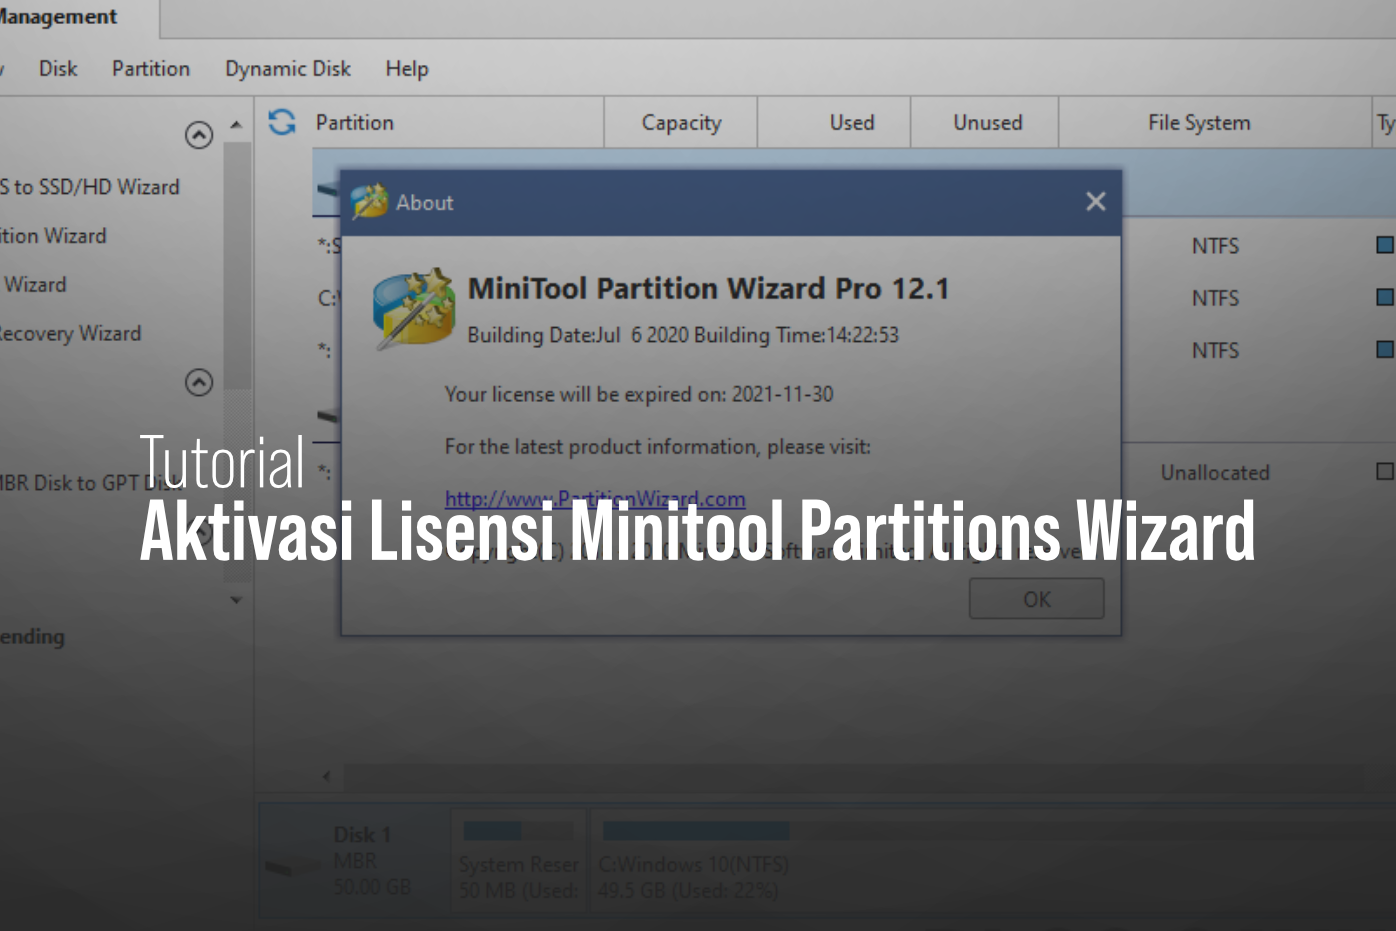Click the sidebar scrollbar down arrow
The height and width of the screenshot is (931, 1396).
tap(236, 599)
